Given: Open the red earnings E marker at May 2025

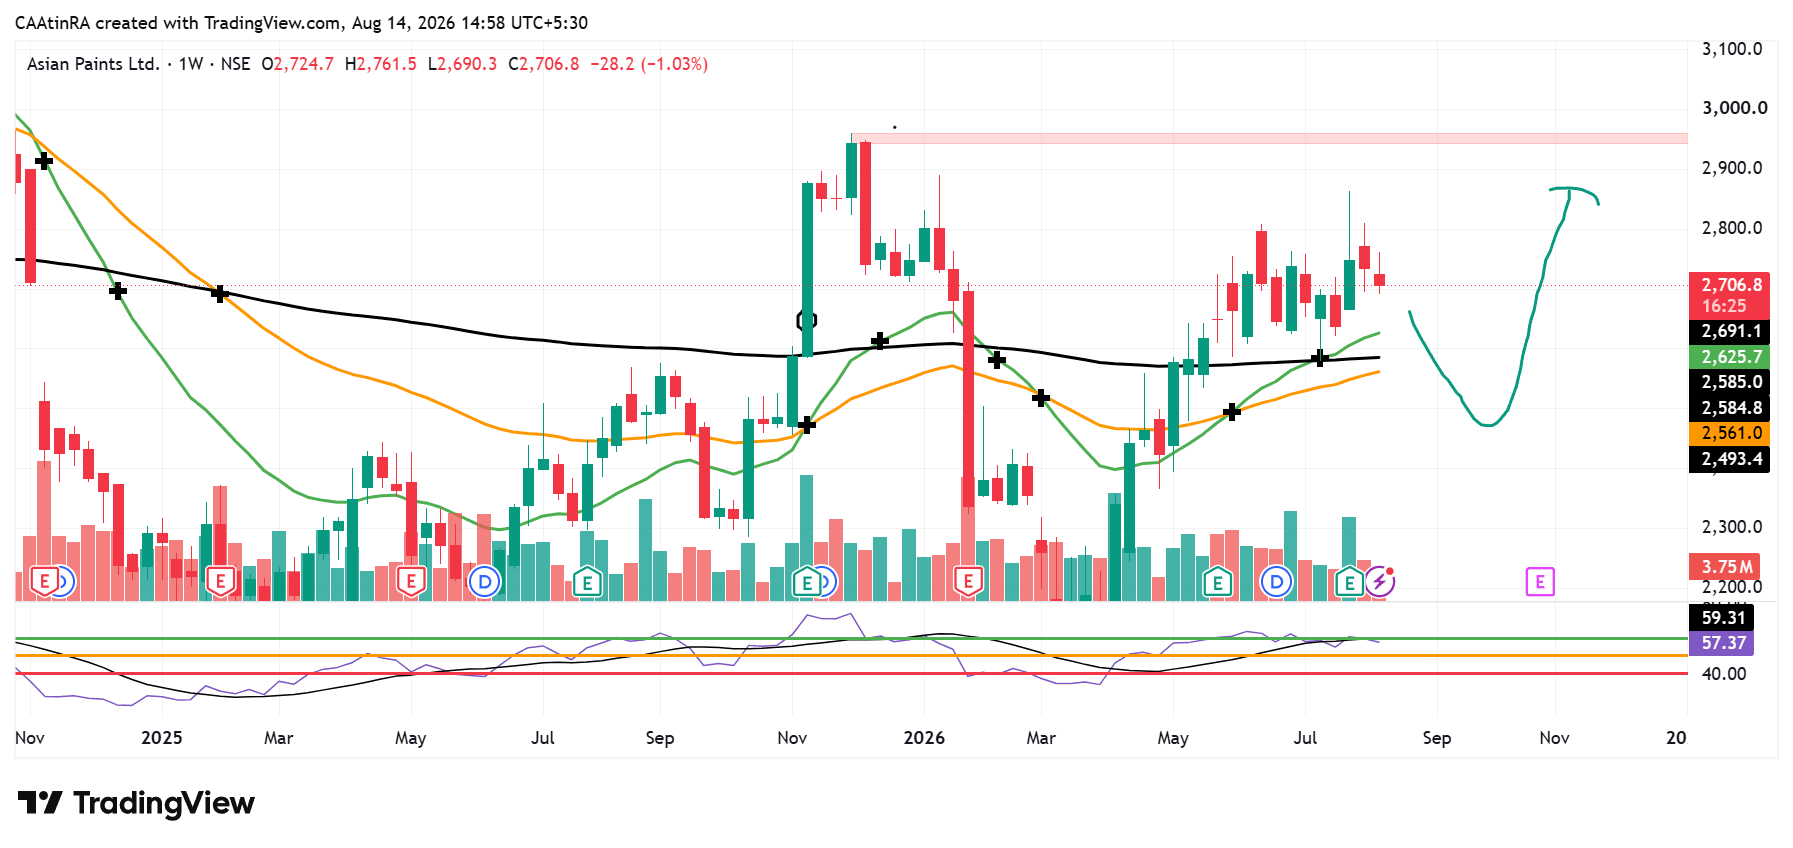Looking at the screenshot, I should tap(411, 581).
